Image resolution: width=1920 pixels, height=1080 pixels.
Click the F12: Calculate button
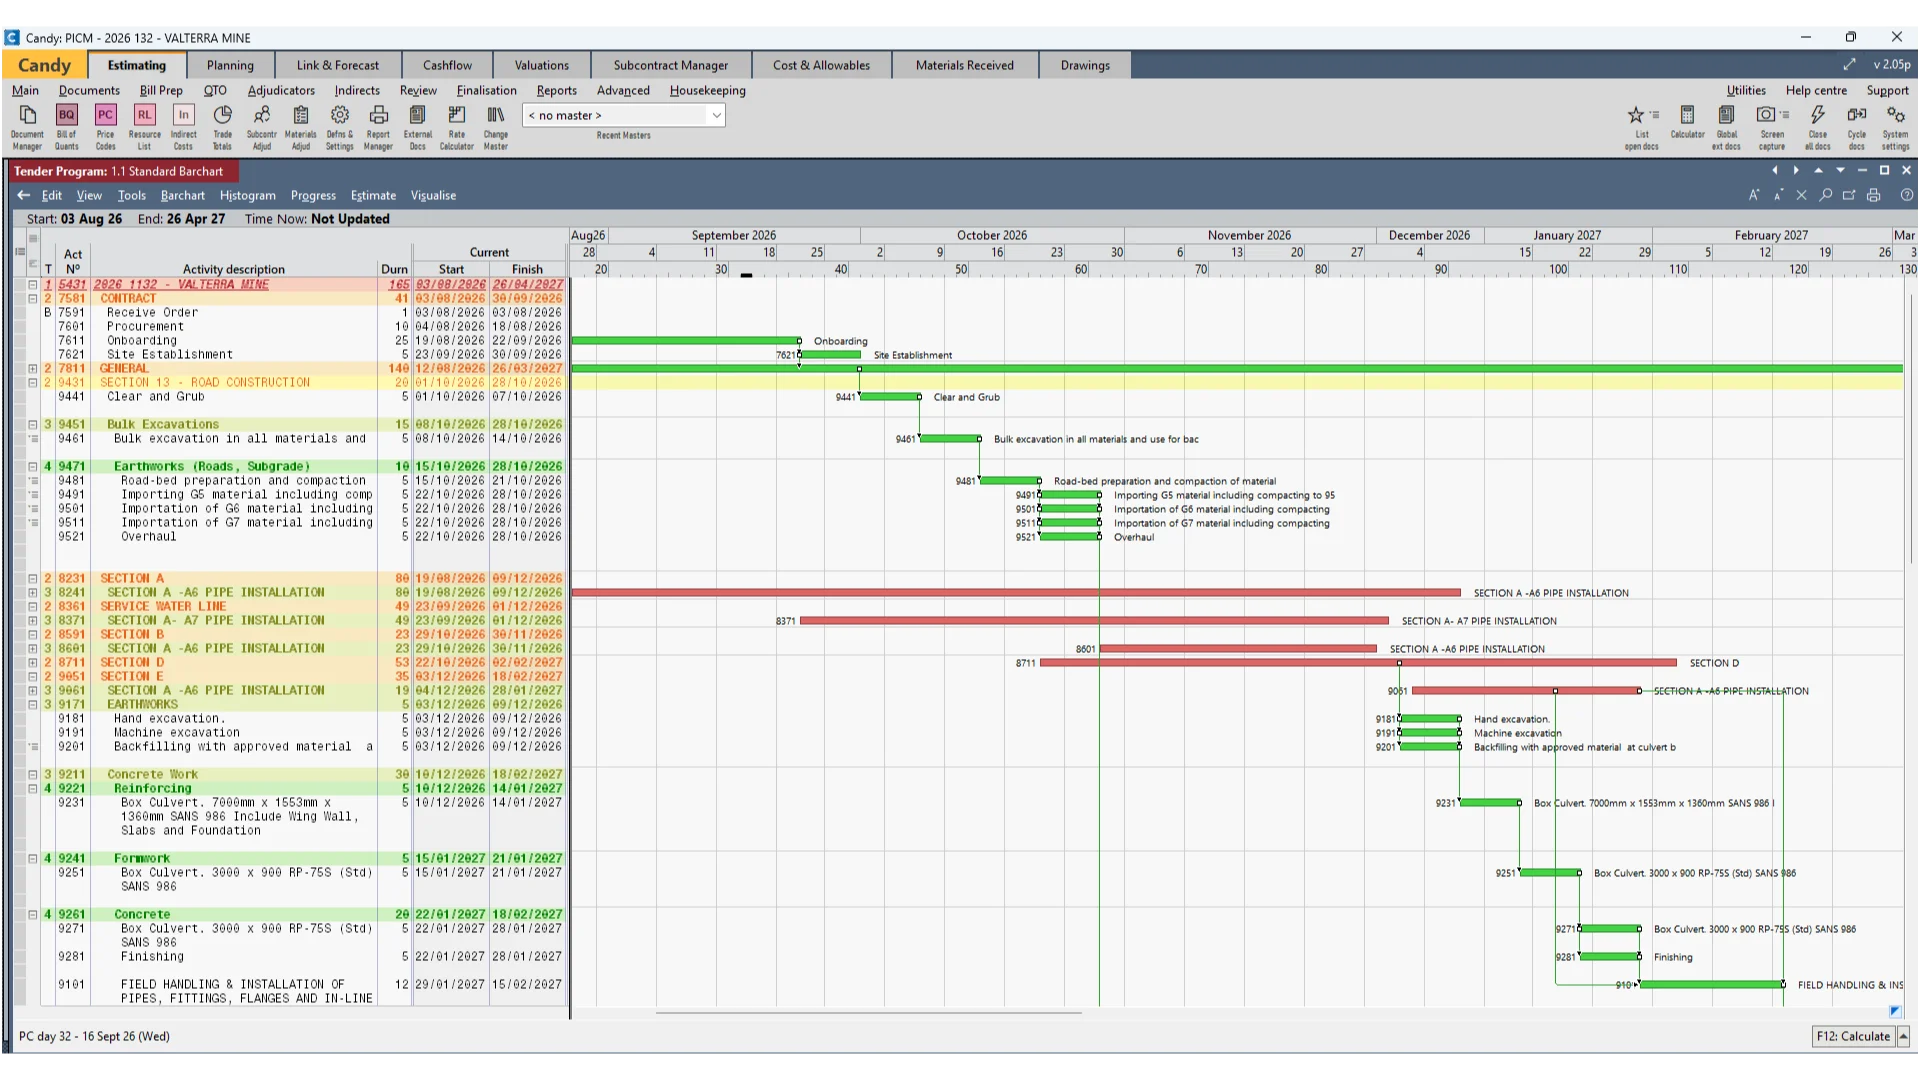point(1853,1036)
